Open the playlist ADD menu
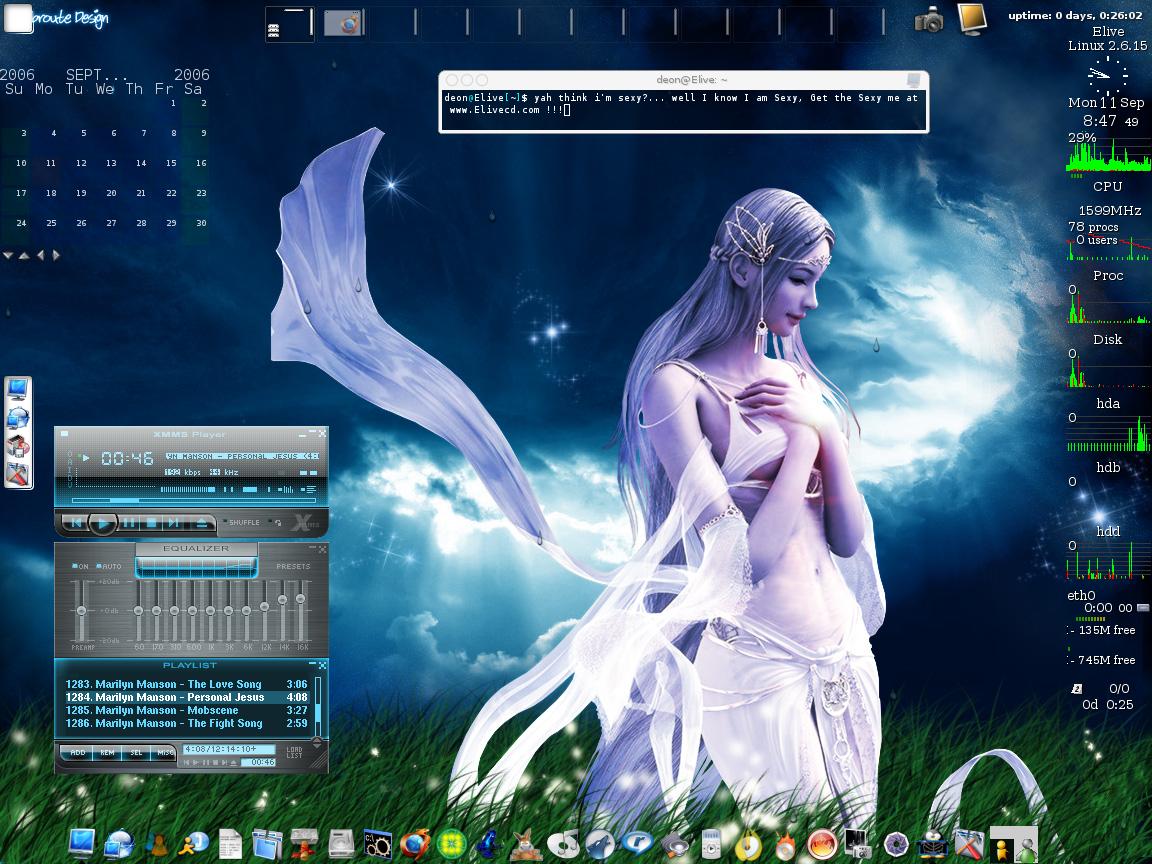 (78, 752)
